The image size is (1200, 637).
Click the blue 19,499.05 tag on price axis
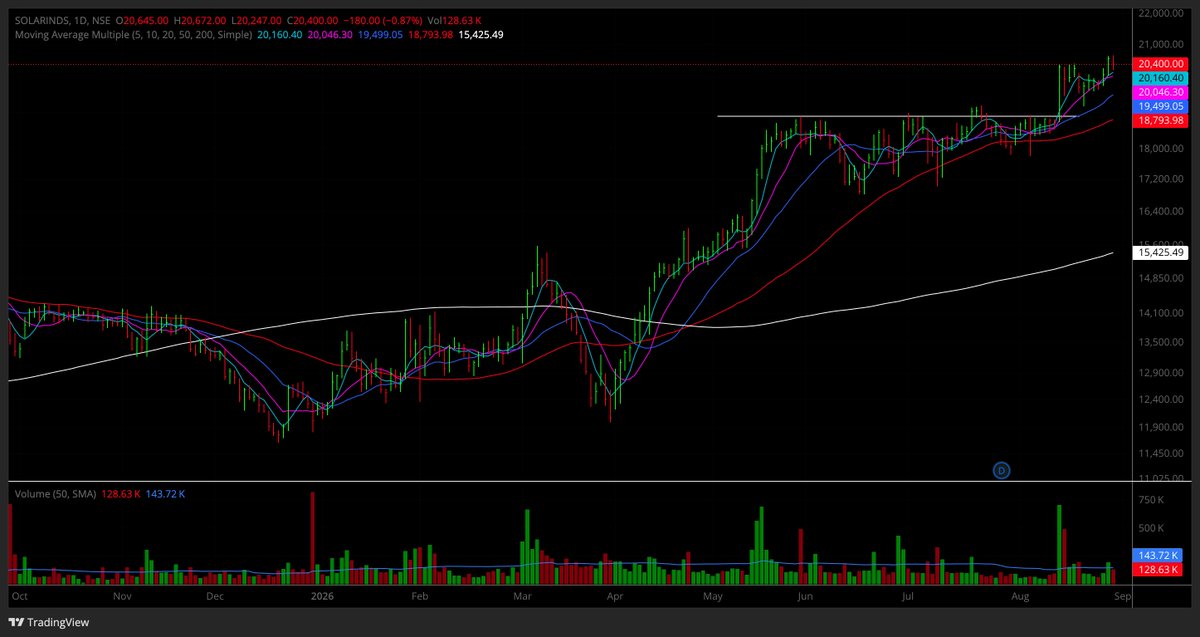[x=1160, y=105]
